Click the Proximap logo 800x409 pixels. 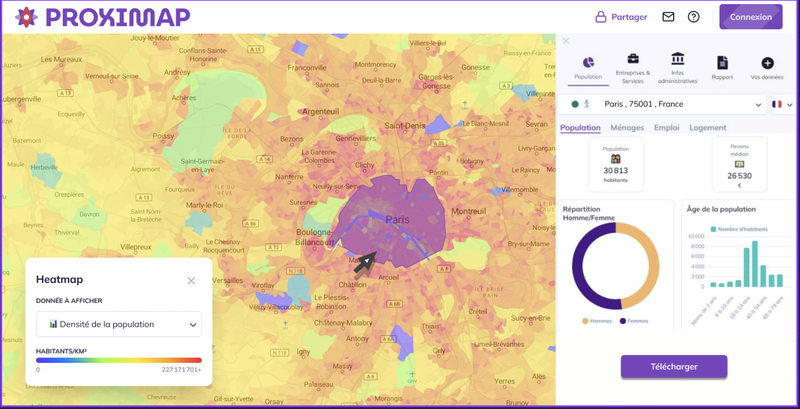pyautogui.click(x=102, y=17)
